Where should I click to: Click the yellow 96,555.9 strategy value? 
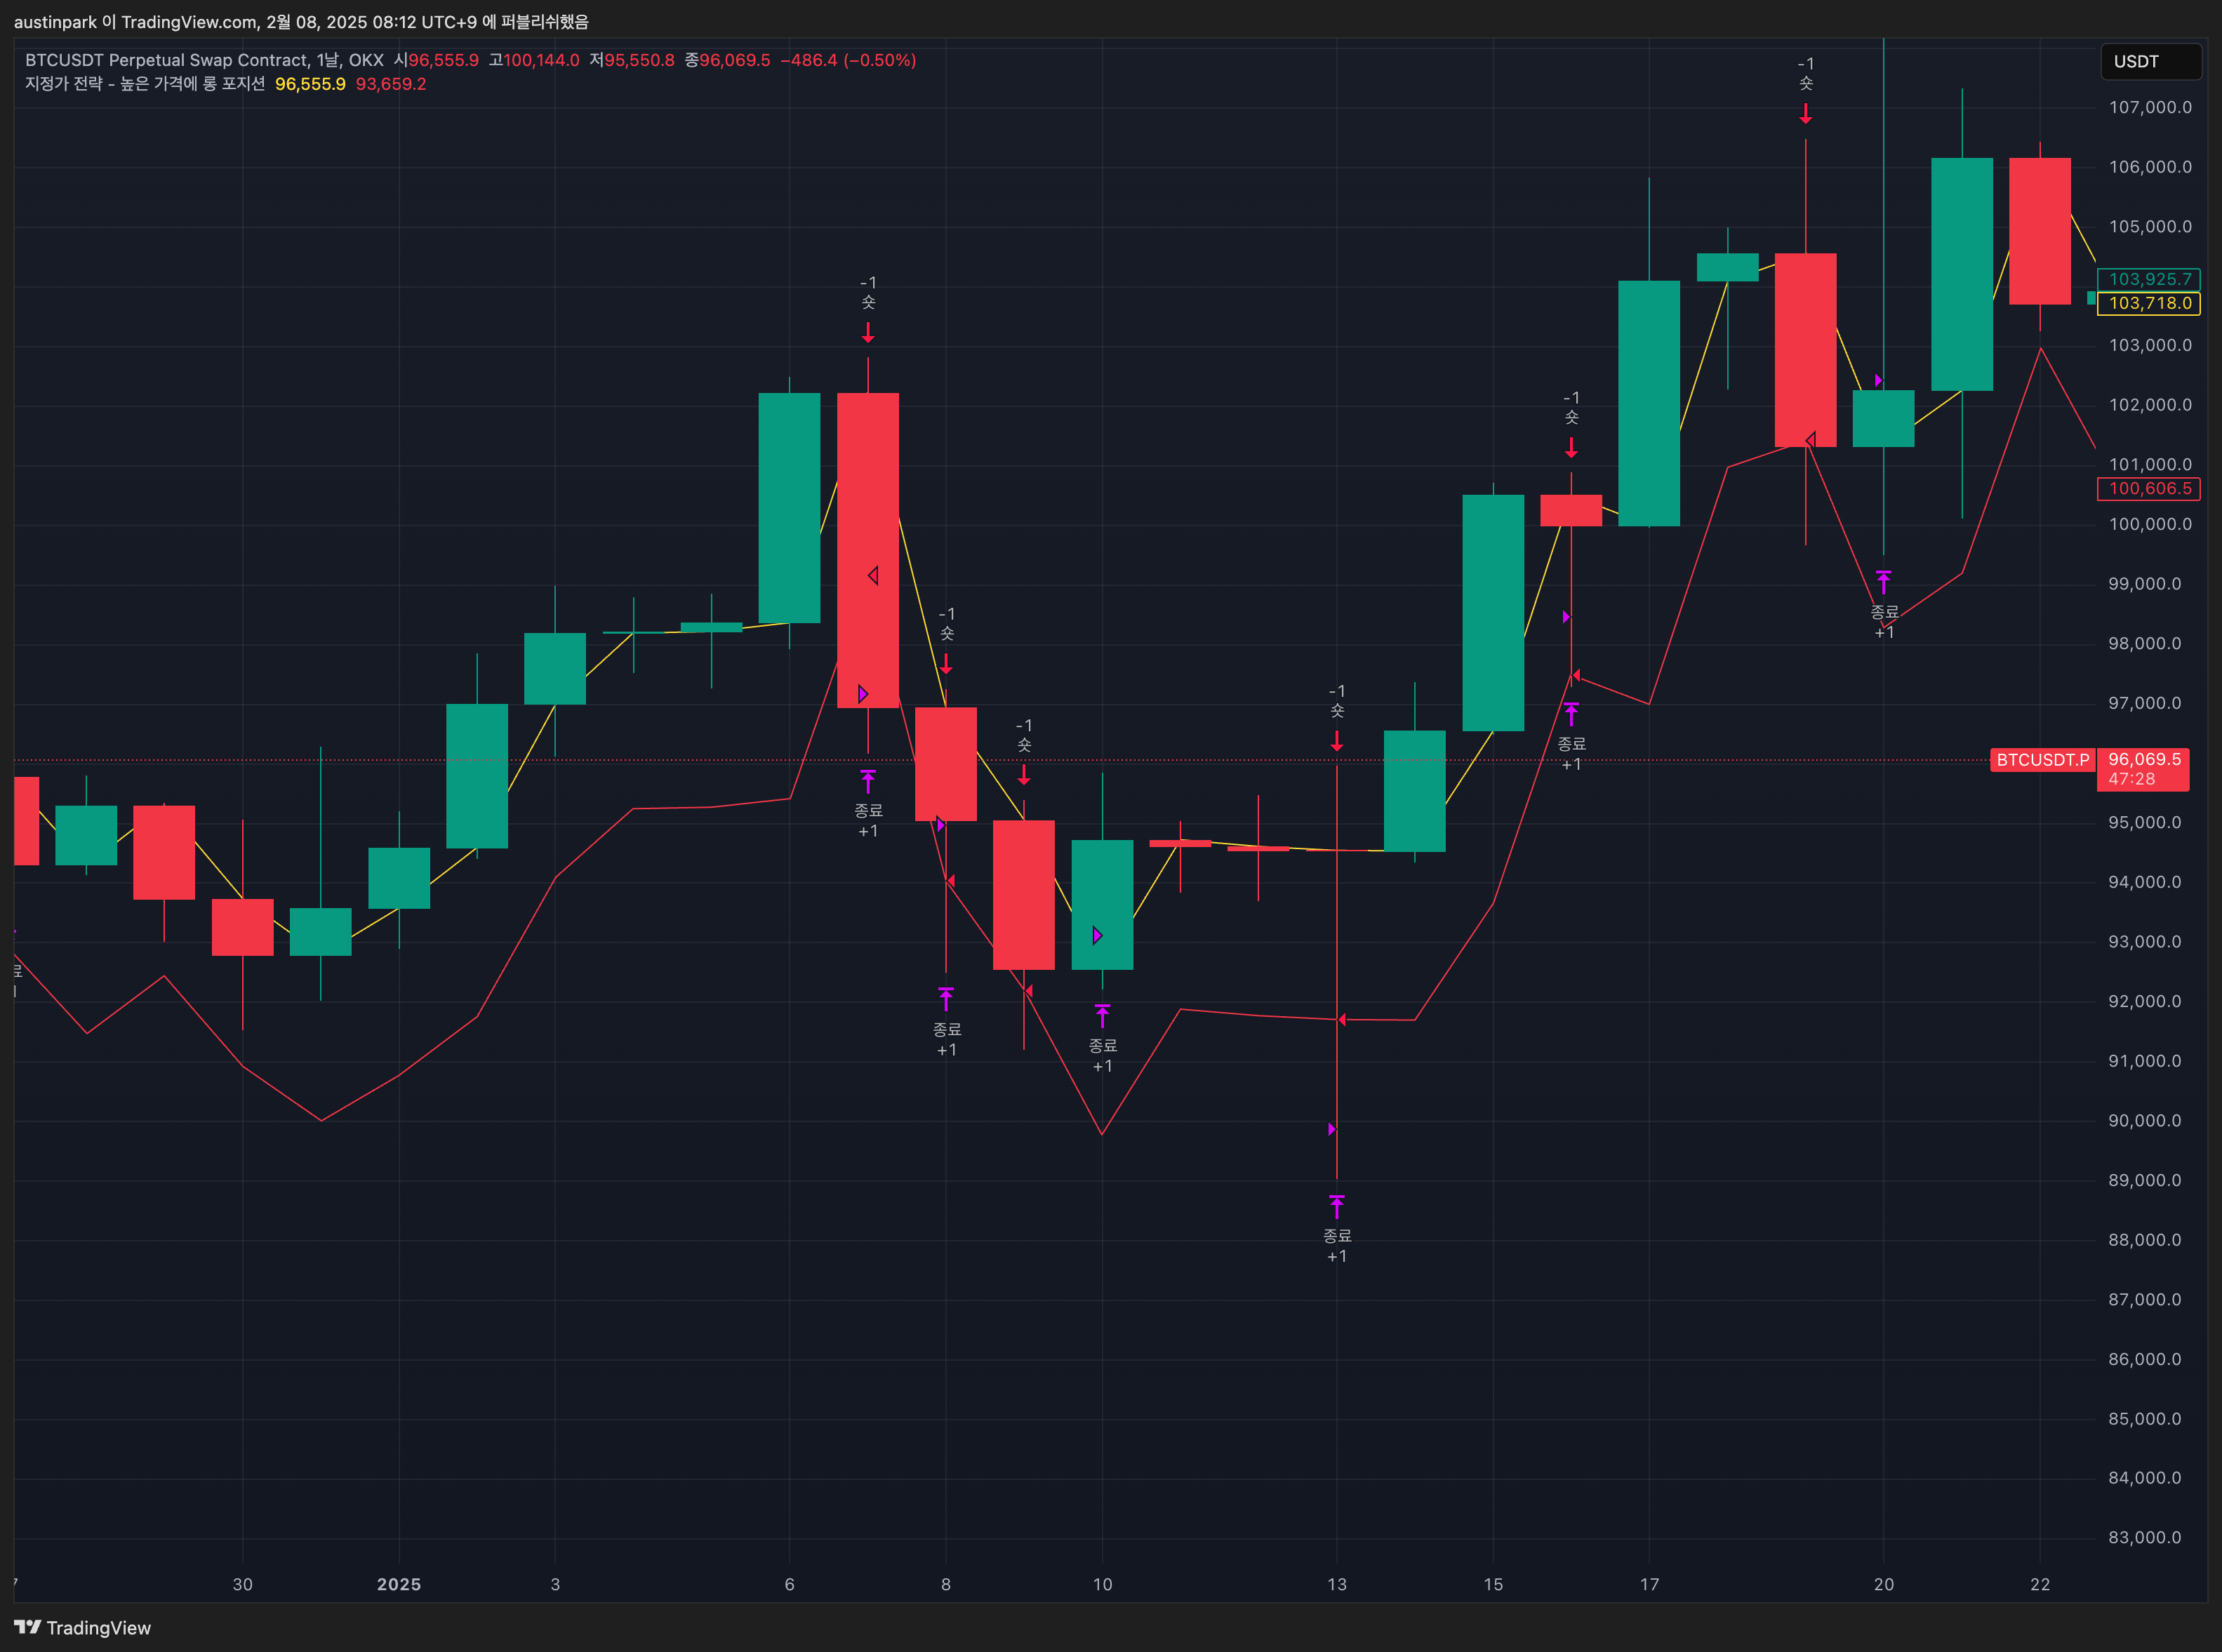pyautogui.click(x=310, y=84)
